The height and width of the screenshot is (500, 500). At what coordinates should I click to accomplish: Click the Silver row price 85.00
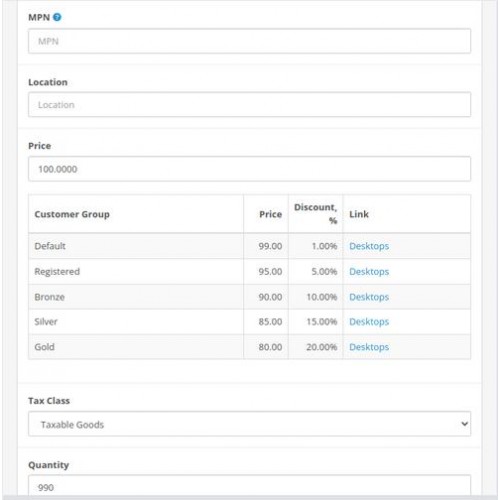pos(270,322)
